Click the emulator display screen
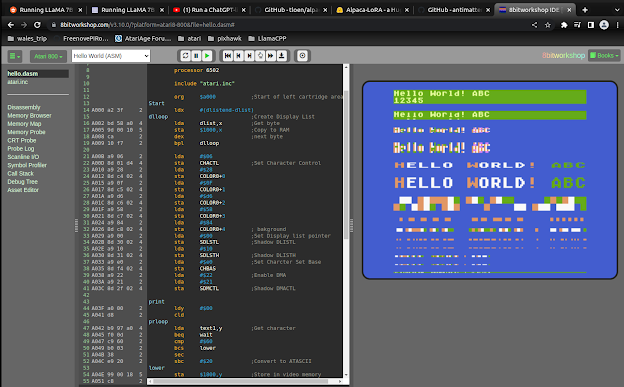 pos(490,180)
